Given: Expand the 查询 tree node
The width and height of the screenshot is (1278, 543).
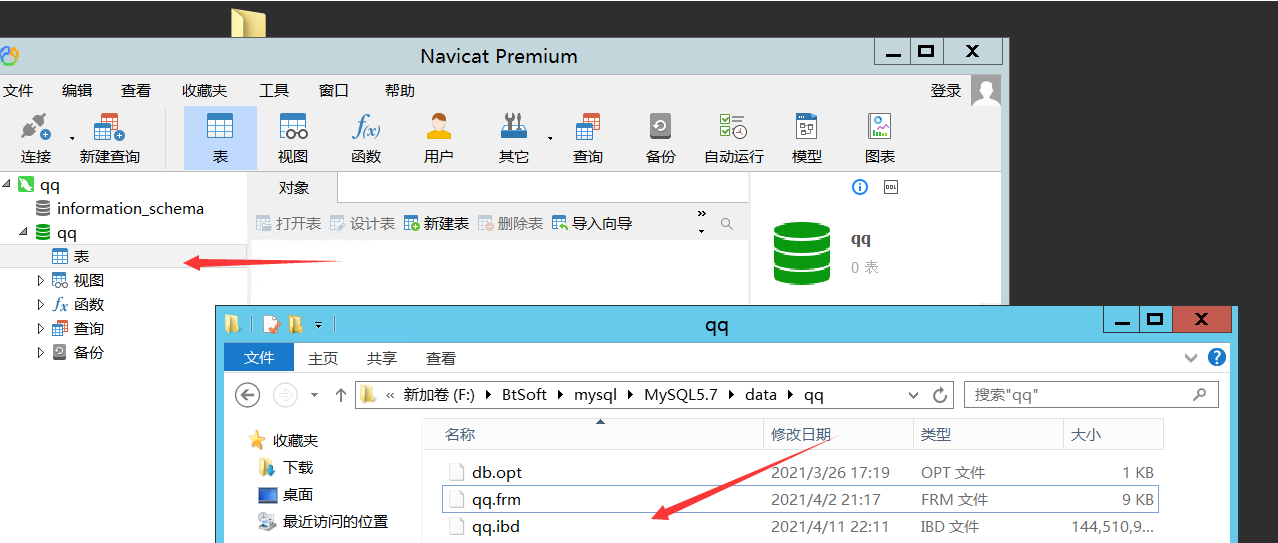Looking at the screenshot, I should coord(41,328).
